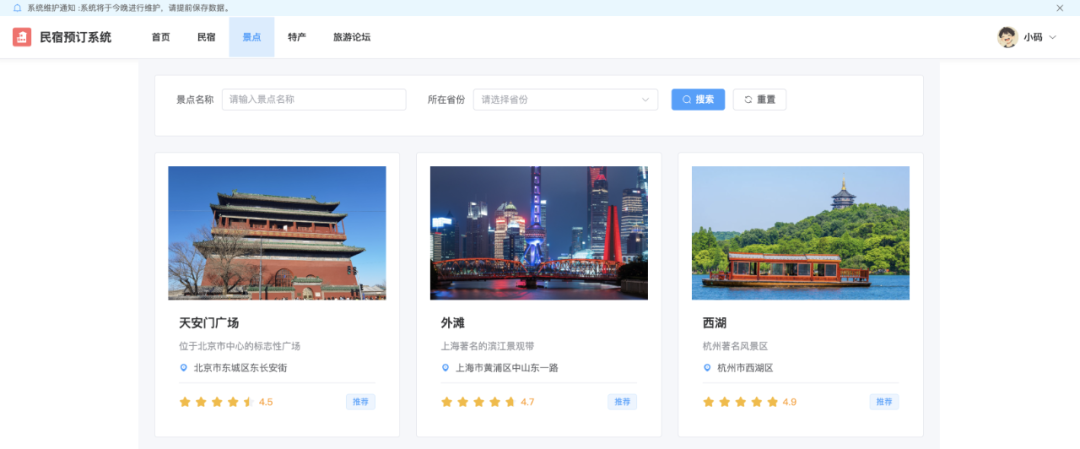
Task: Open the 外滩 night skyline photo
Action: point(539,233)
